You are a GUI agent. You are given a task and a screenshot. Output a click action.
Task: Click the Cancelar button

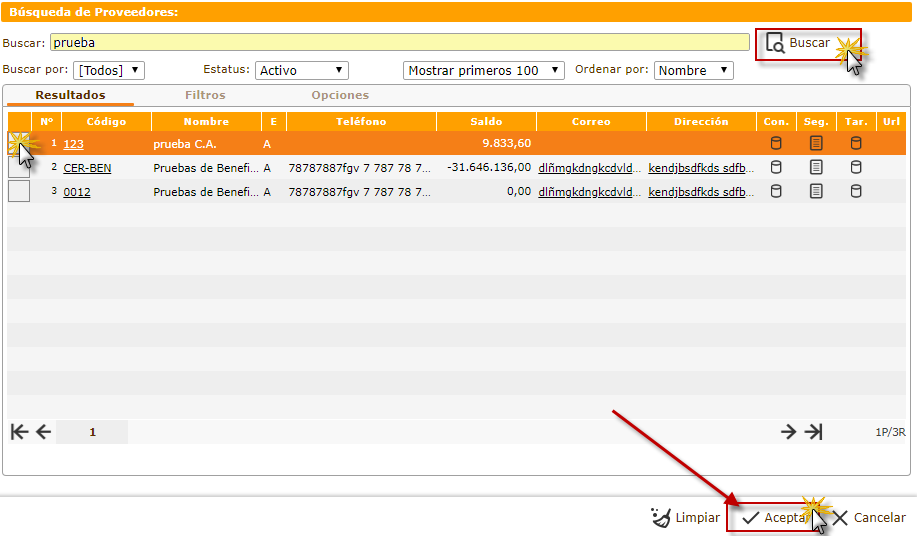click(x=869, y=517)
